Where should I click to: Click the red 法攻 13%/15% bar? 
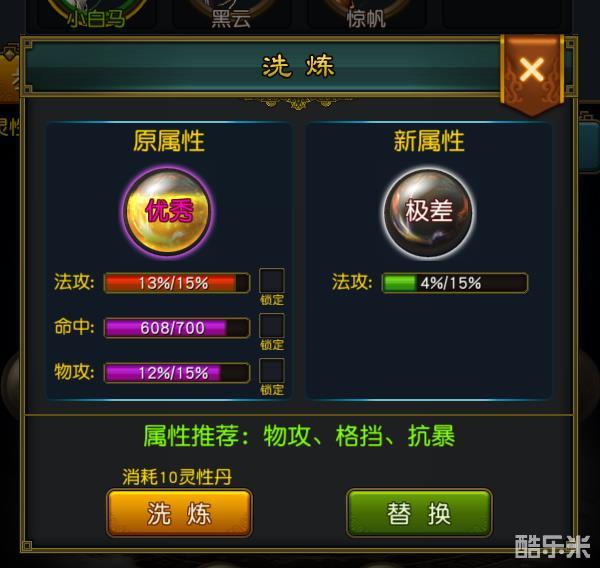click(x=177, y=283)
